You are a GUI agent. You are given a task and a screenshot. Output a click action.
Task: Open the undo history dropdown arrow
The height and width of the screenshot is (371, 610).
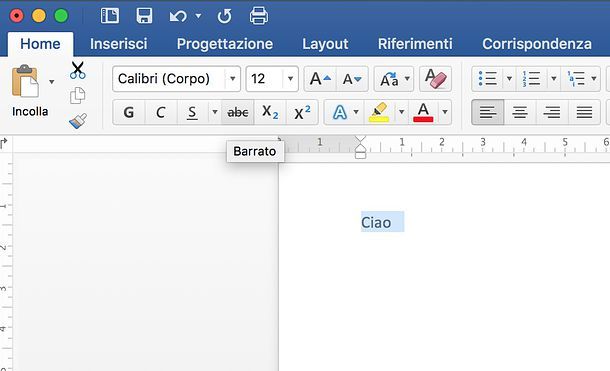(198, 16)
